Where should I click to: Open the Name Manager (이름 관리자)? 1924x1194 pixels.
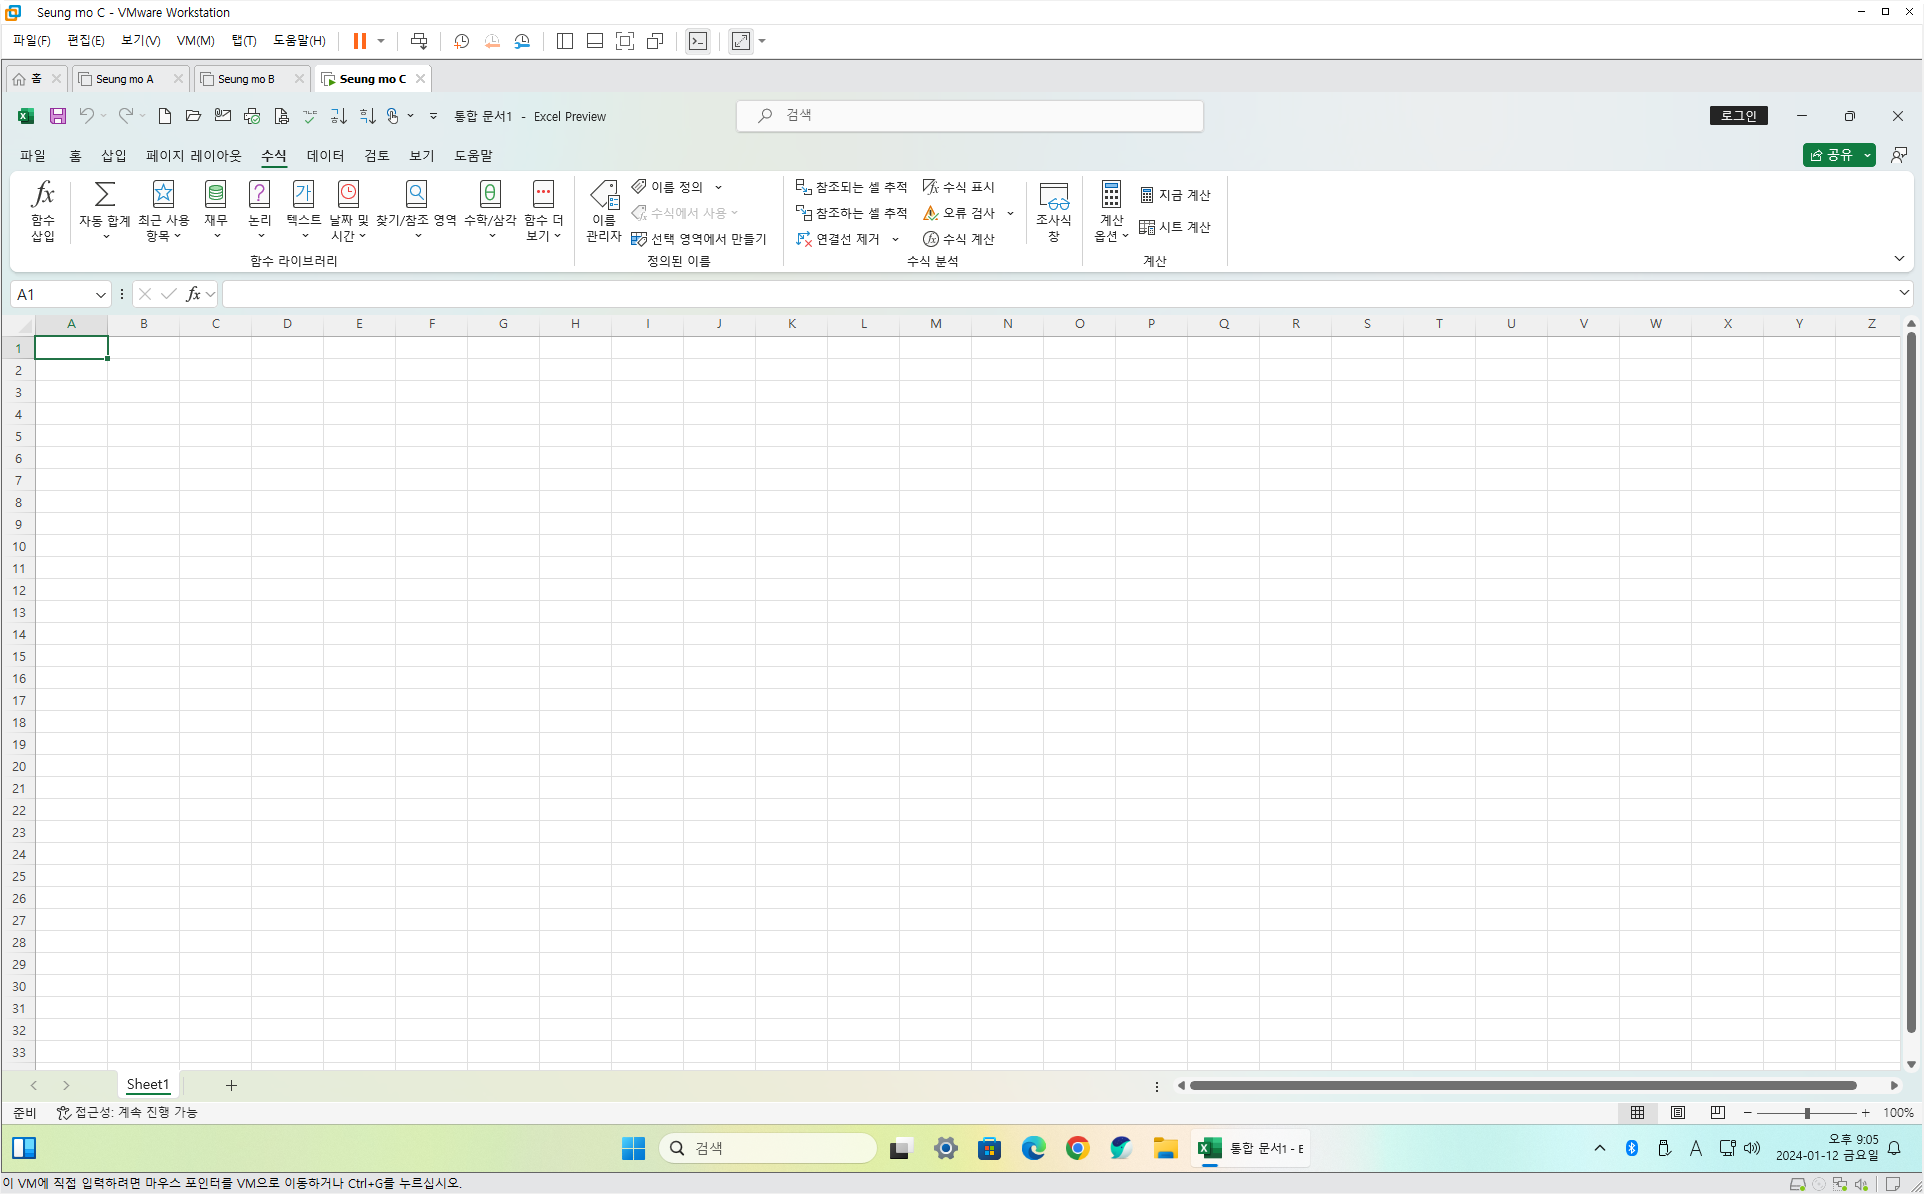pyautogui.click(x=603, y=211)
